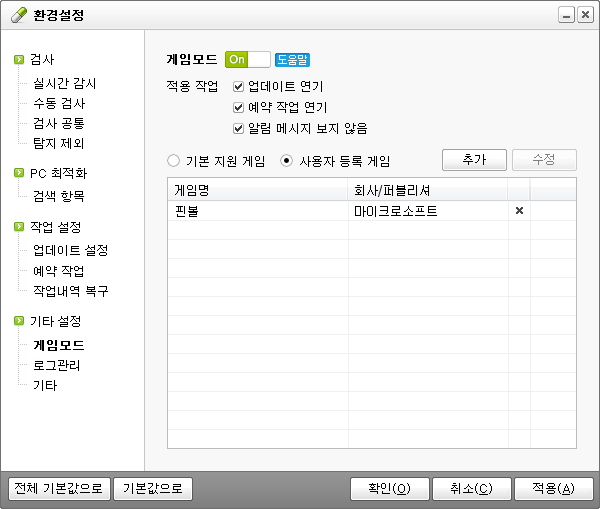
Task: Select the 기본 지원 게임 radio button
Action: [x=174, y=160]
